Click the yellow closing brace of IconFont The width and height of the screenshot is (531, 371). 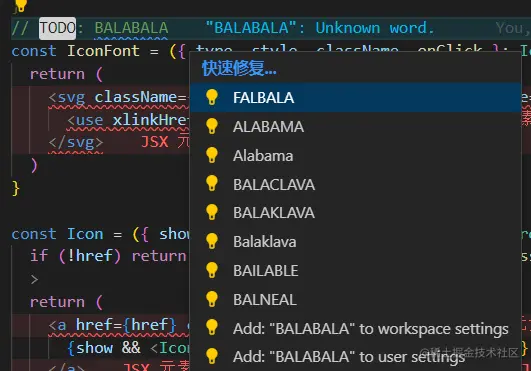(16, 188)
